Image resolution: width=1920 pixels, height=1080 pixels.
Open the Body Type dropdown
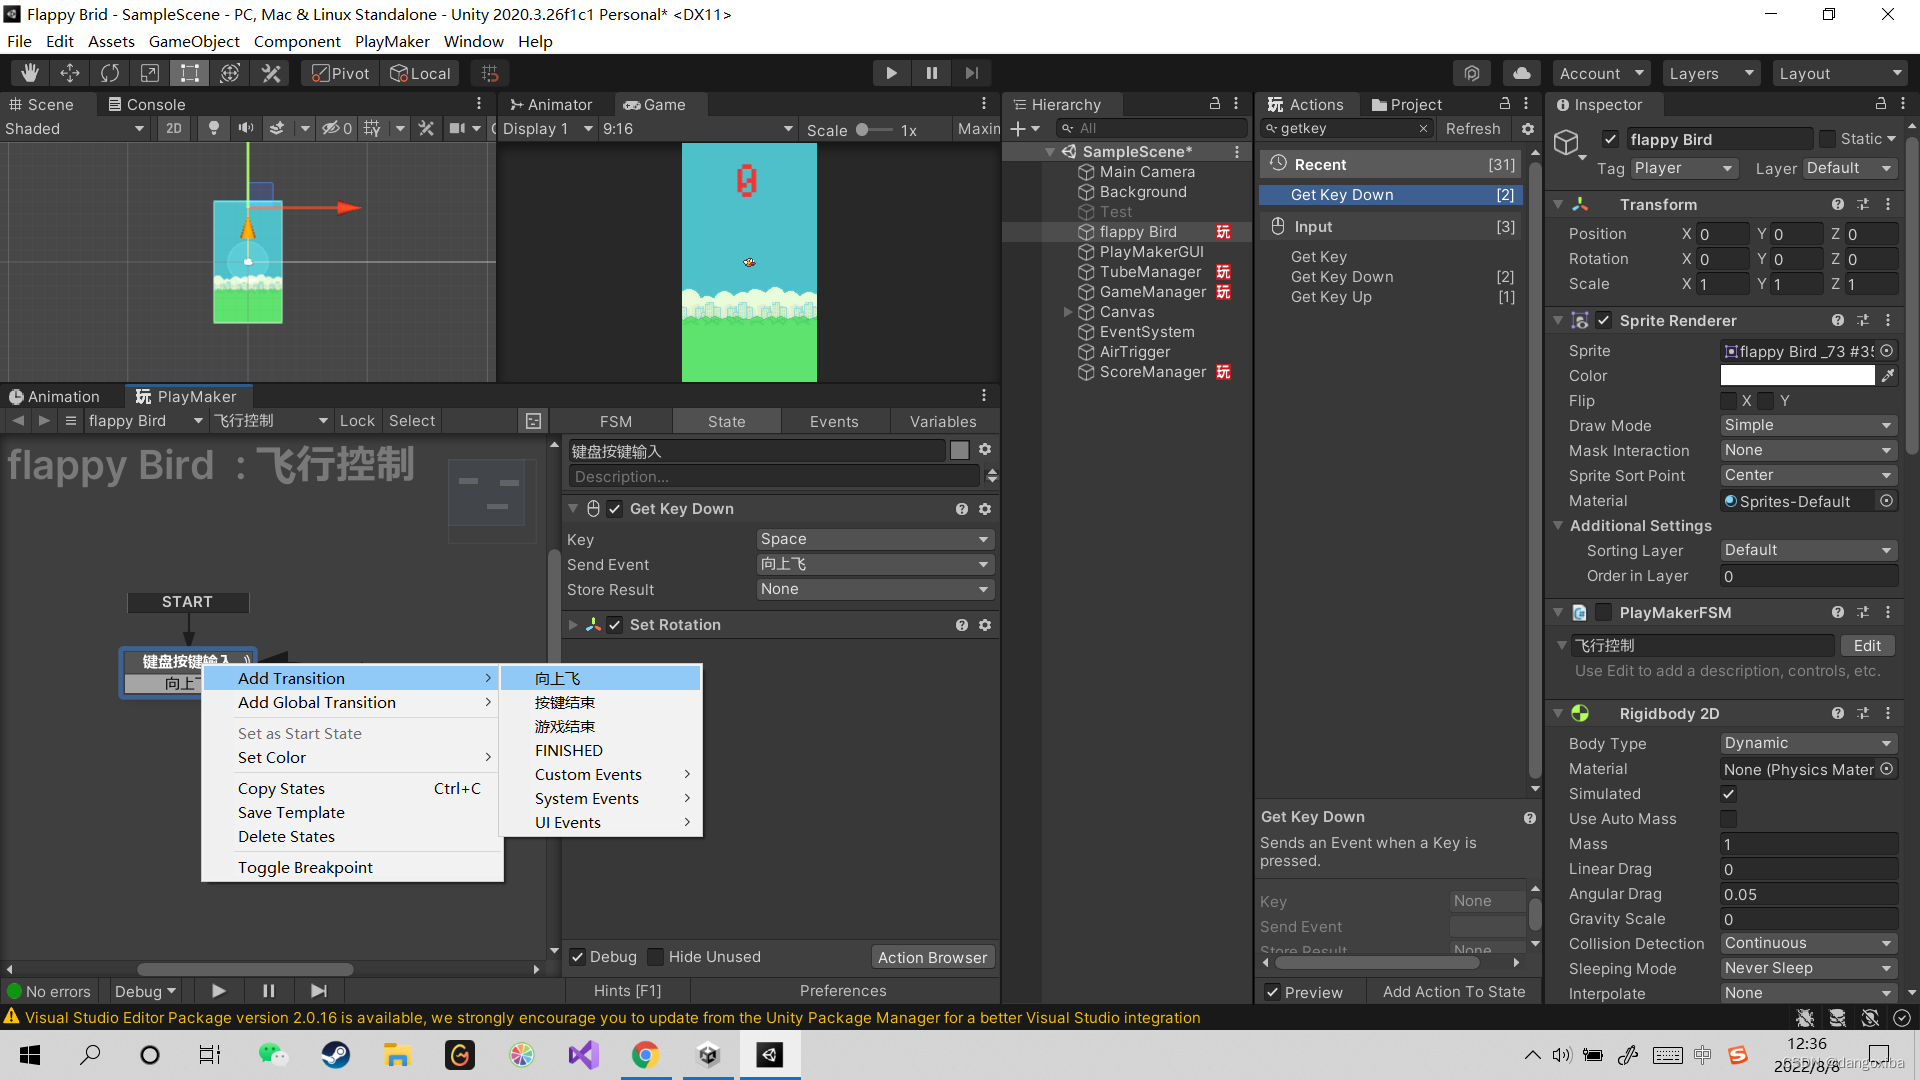click(1807, 743)
